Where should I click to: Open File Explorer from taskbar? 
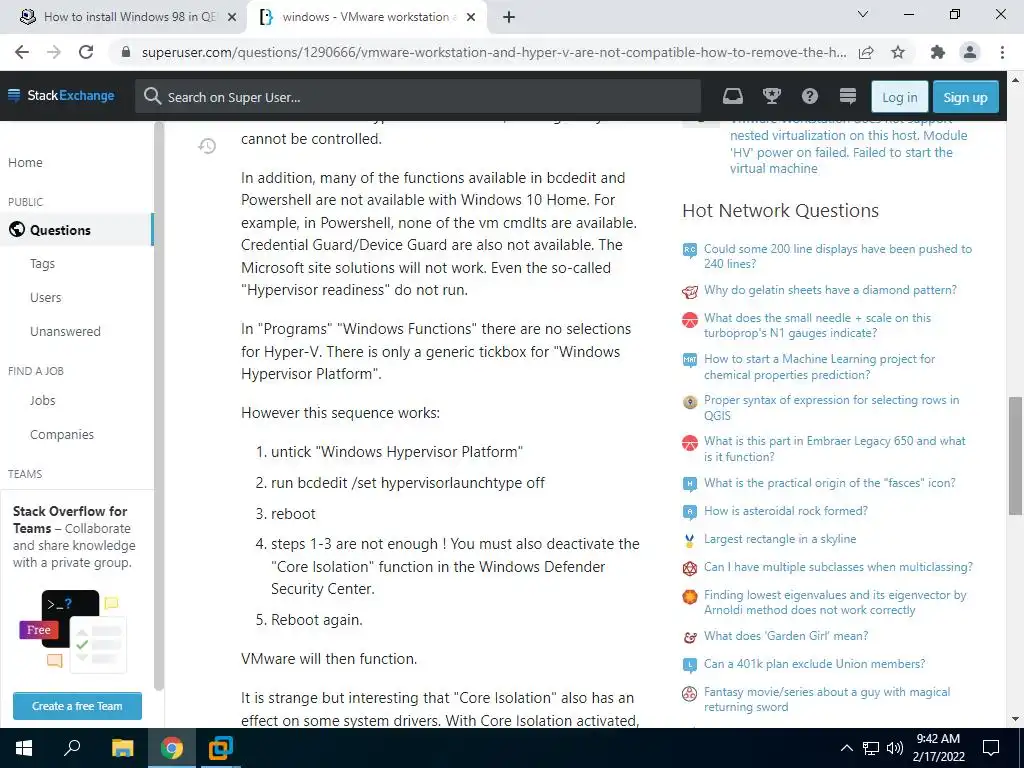(x=122, y=748)
